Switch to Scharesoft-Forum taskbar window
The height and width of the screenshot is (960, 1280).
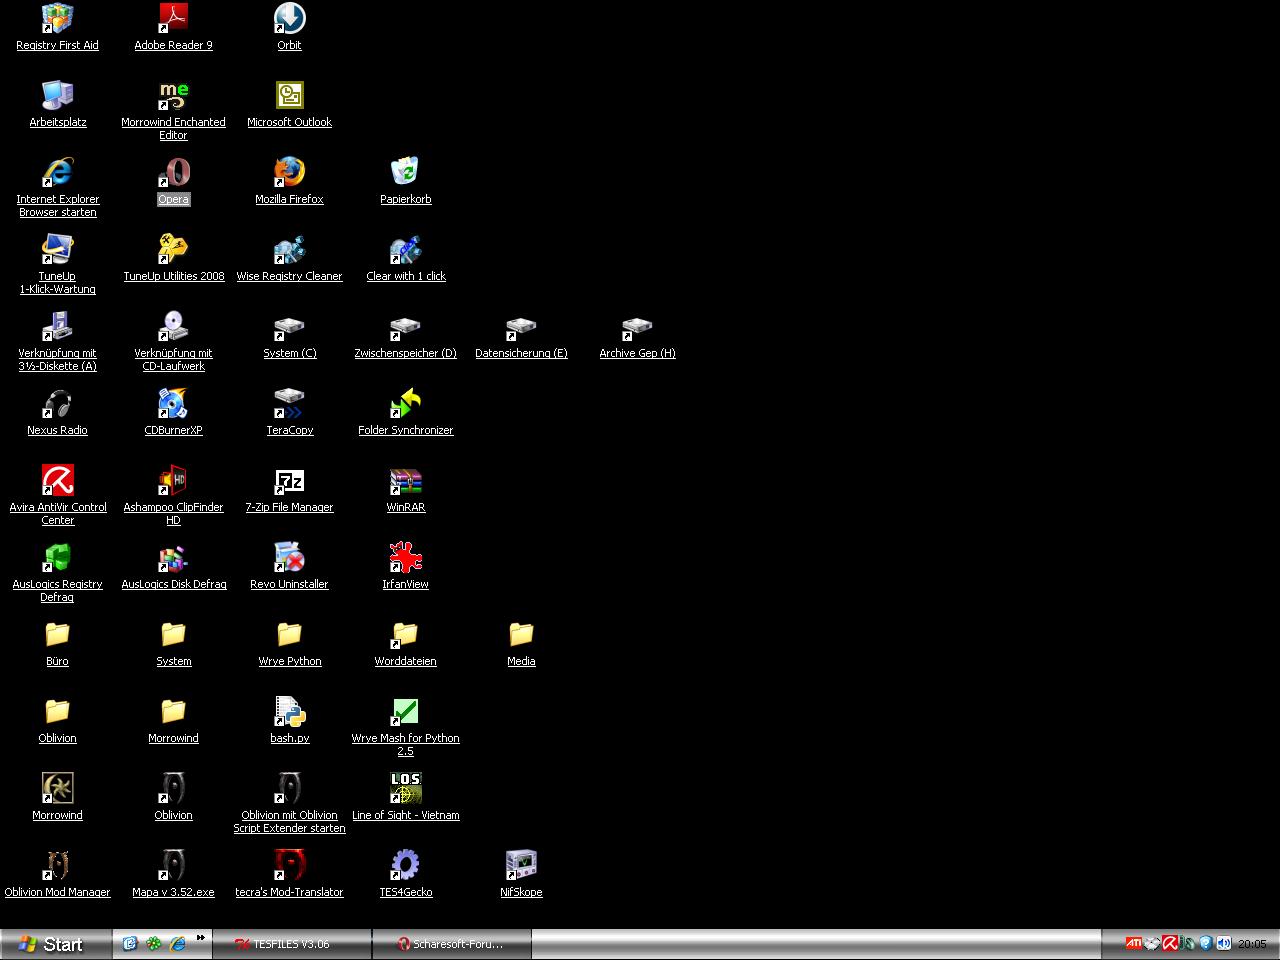[x=451, y=944]
